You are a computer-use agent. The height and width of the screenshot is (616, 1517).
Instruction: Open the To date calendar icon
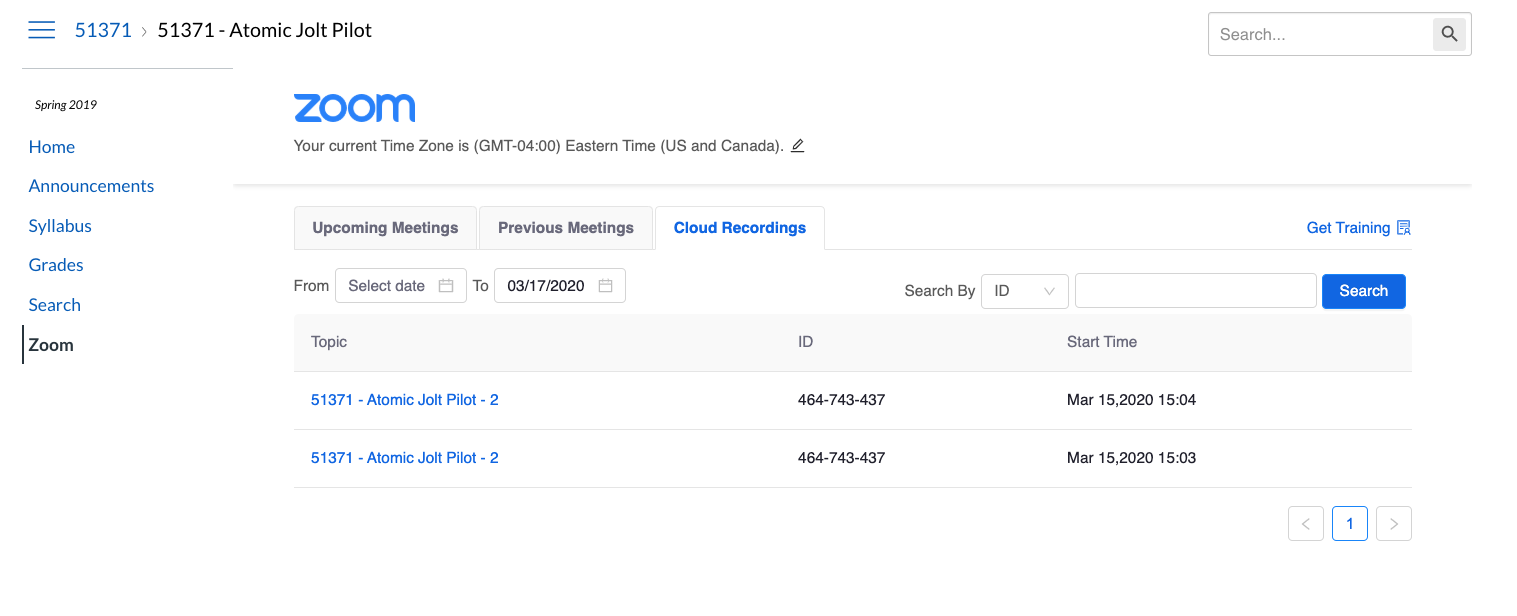[x=605, y=286]
